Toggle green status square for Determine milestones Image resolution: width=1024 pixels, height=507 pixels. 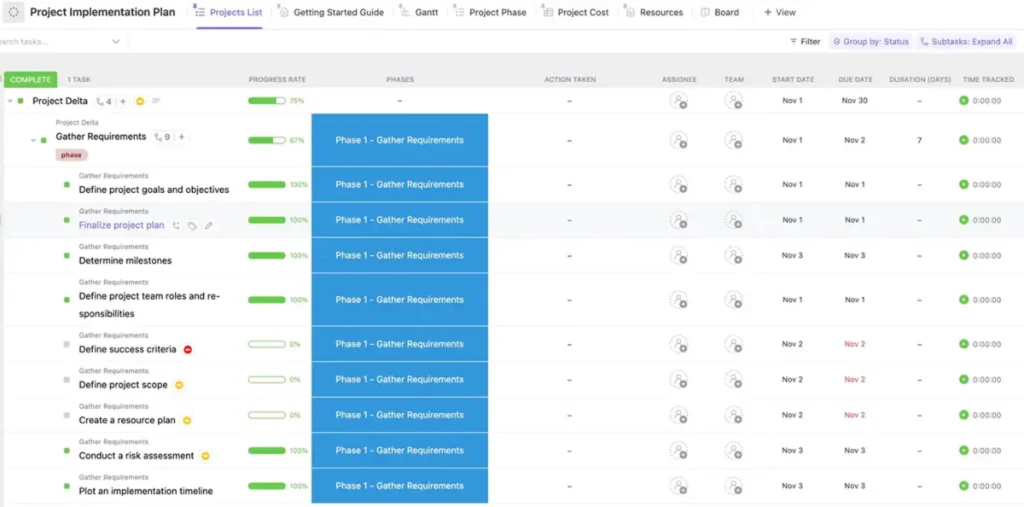pos(67,256)
